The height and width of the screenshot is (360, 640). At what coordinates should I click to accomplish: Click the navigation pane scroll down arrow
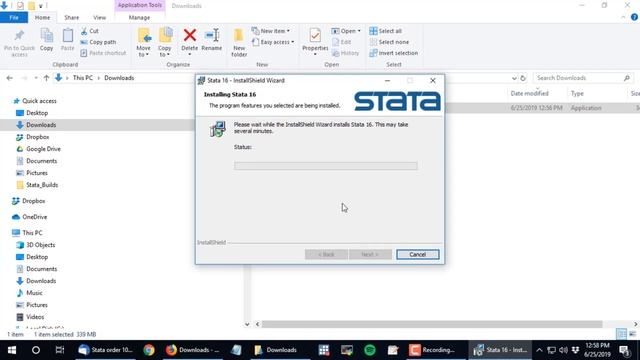[x=247, y=324]
